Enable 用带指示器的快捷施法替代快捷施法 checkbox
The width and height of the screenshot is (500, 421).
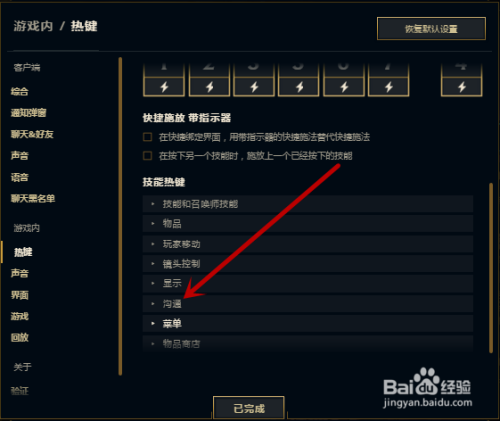(x=148, y=137)
